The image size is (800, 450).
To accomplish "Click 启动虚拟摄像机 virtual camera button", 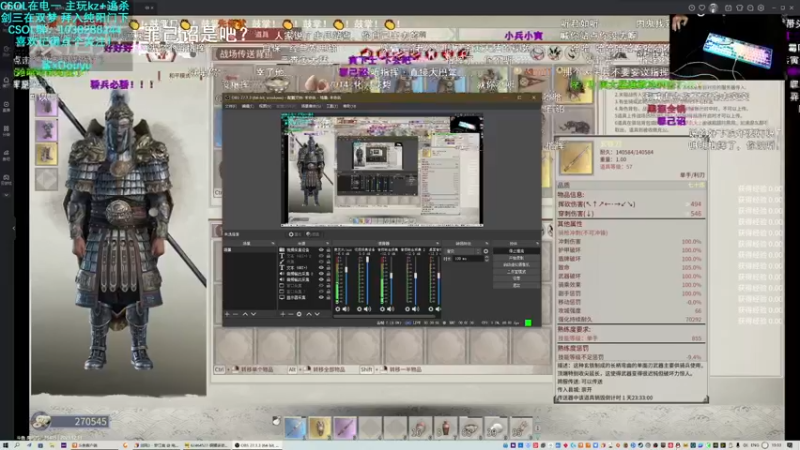I will (516, 264).
